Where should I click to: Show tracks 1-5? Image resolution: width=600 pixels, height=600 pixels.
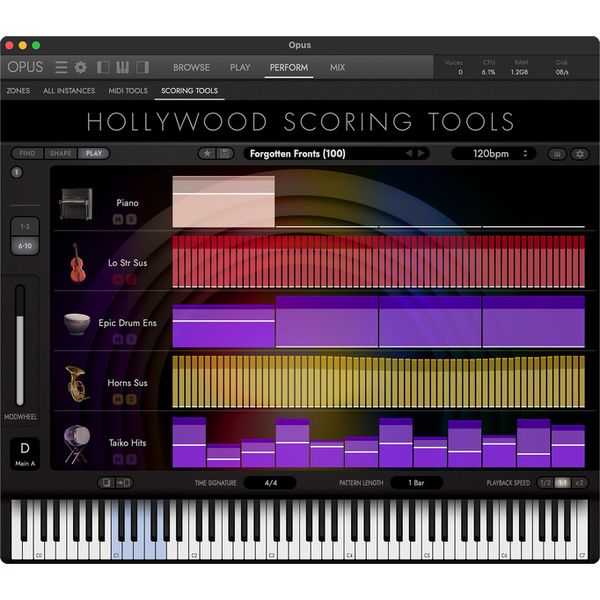[x=25, y=227]
